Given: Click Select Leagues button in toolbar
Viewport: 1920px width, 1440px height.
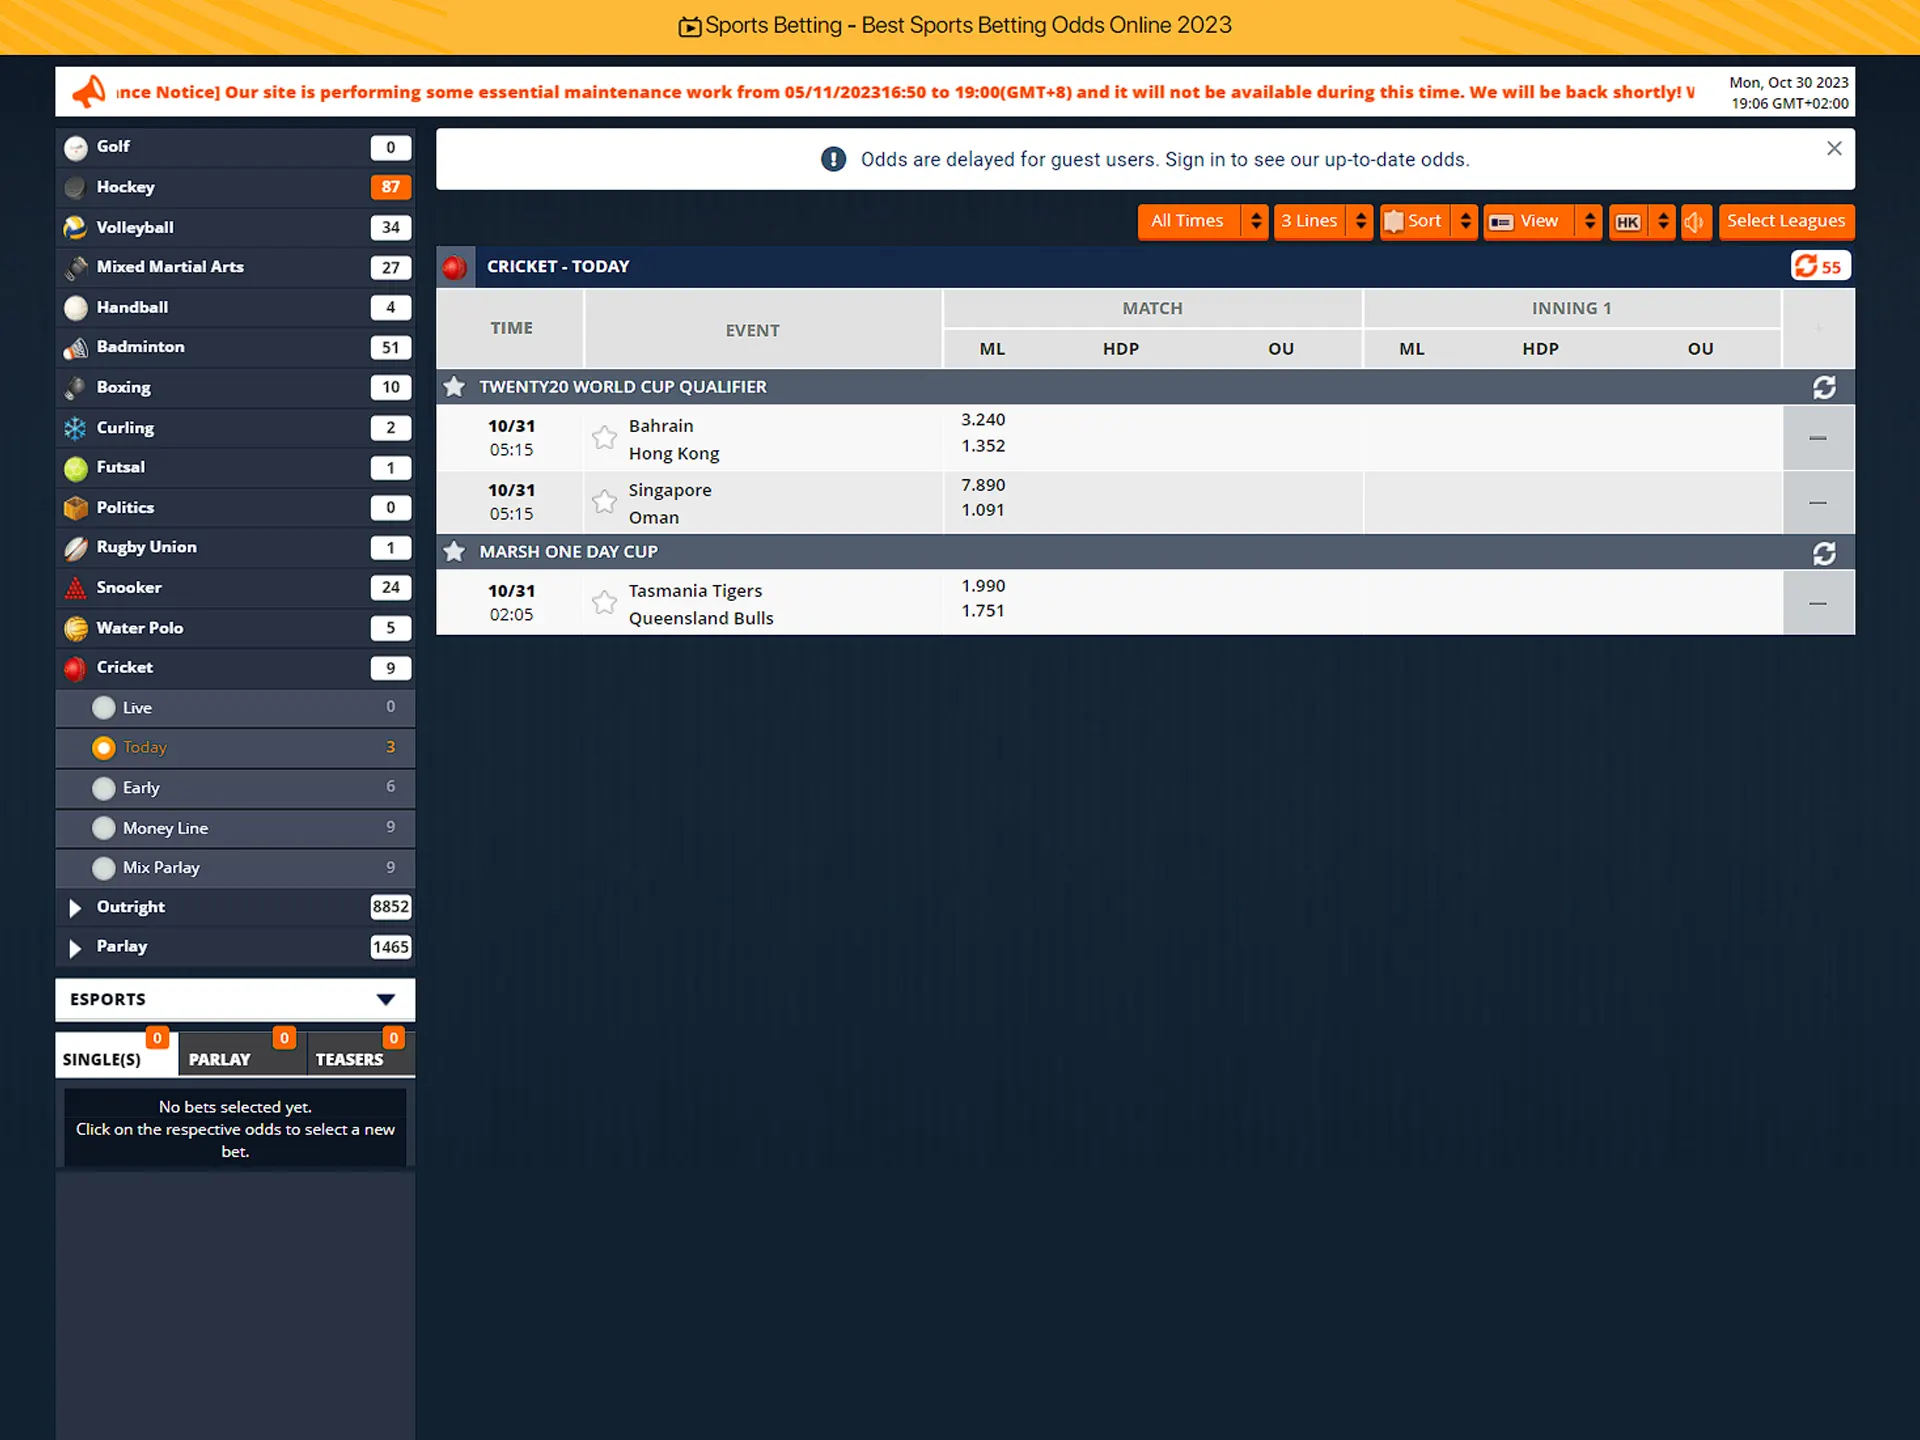Looking at the screenshot, I should coord(1785,221).
